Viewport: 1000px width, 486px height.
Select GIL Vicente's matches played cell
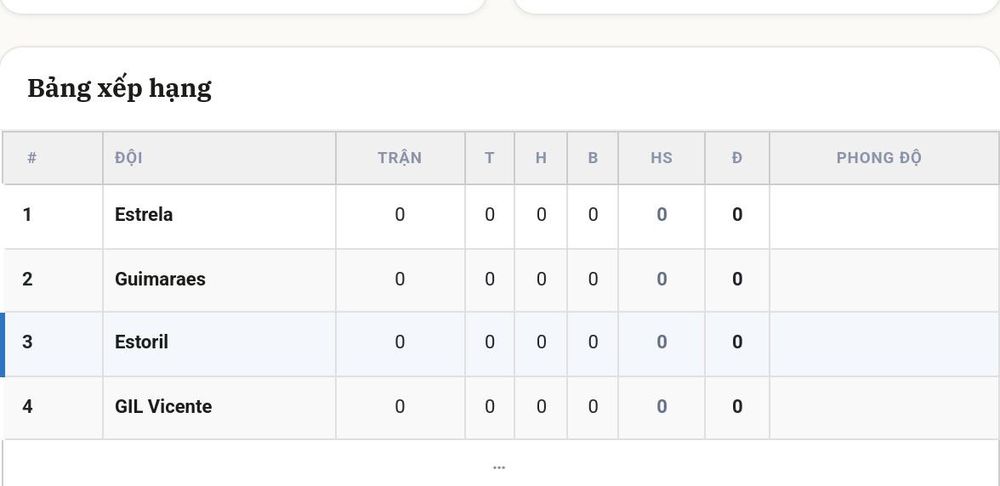[x=400, y=408]
